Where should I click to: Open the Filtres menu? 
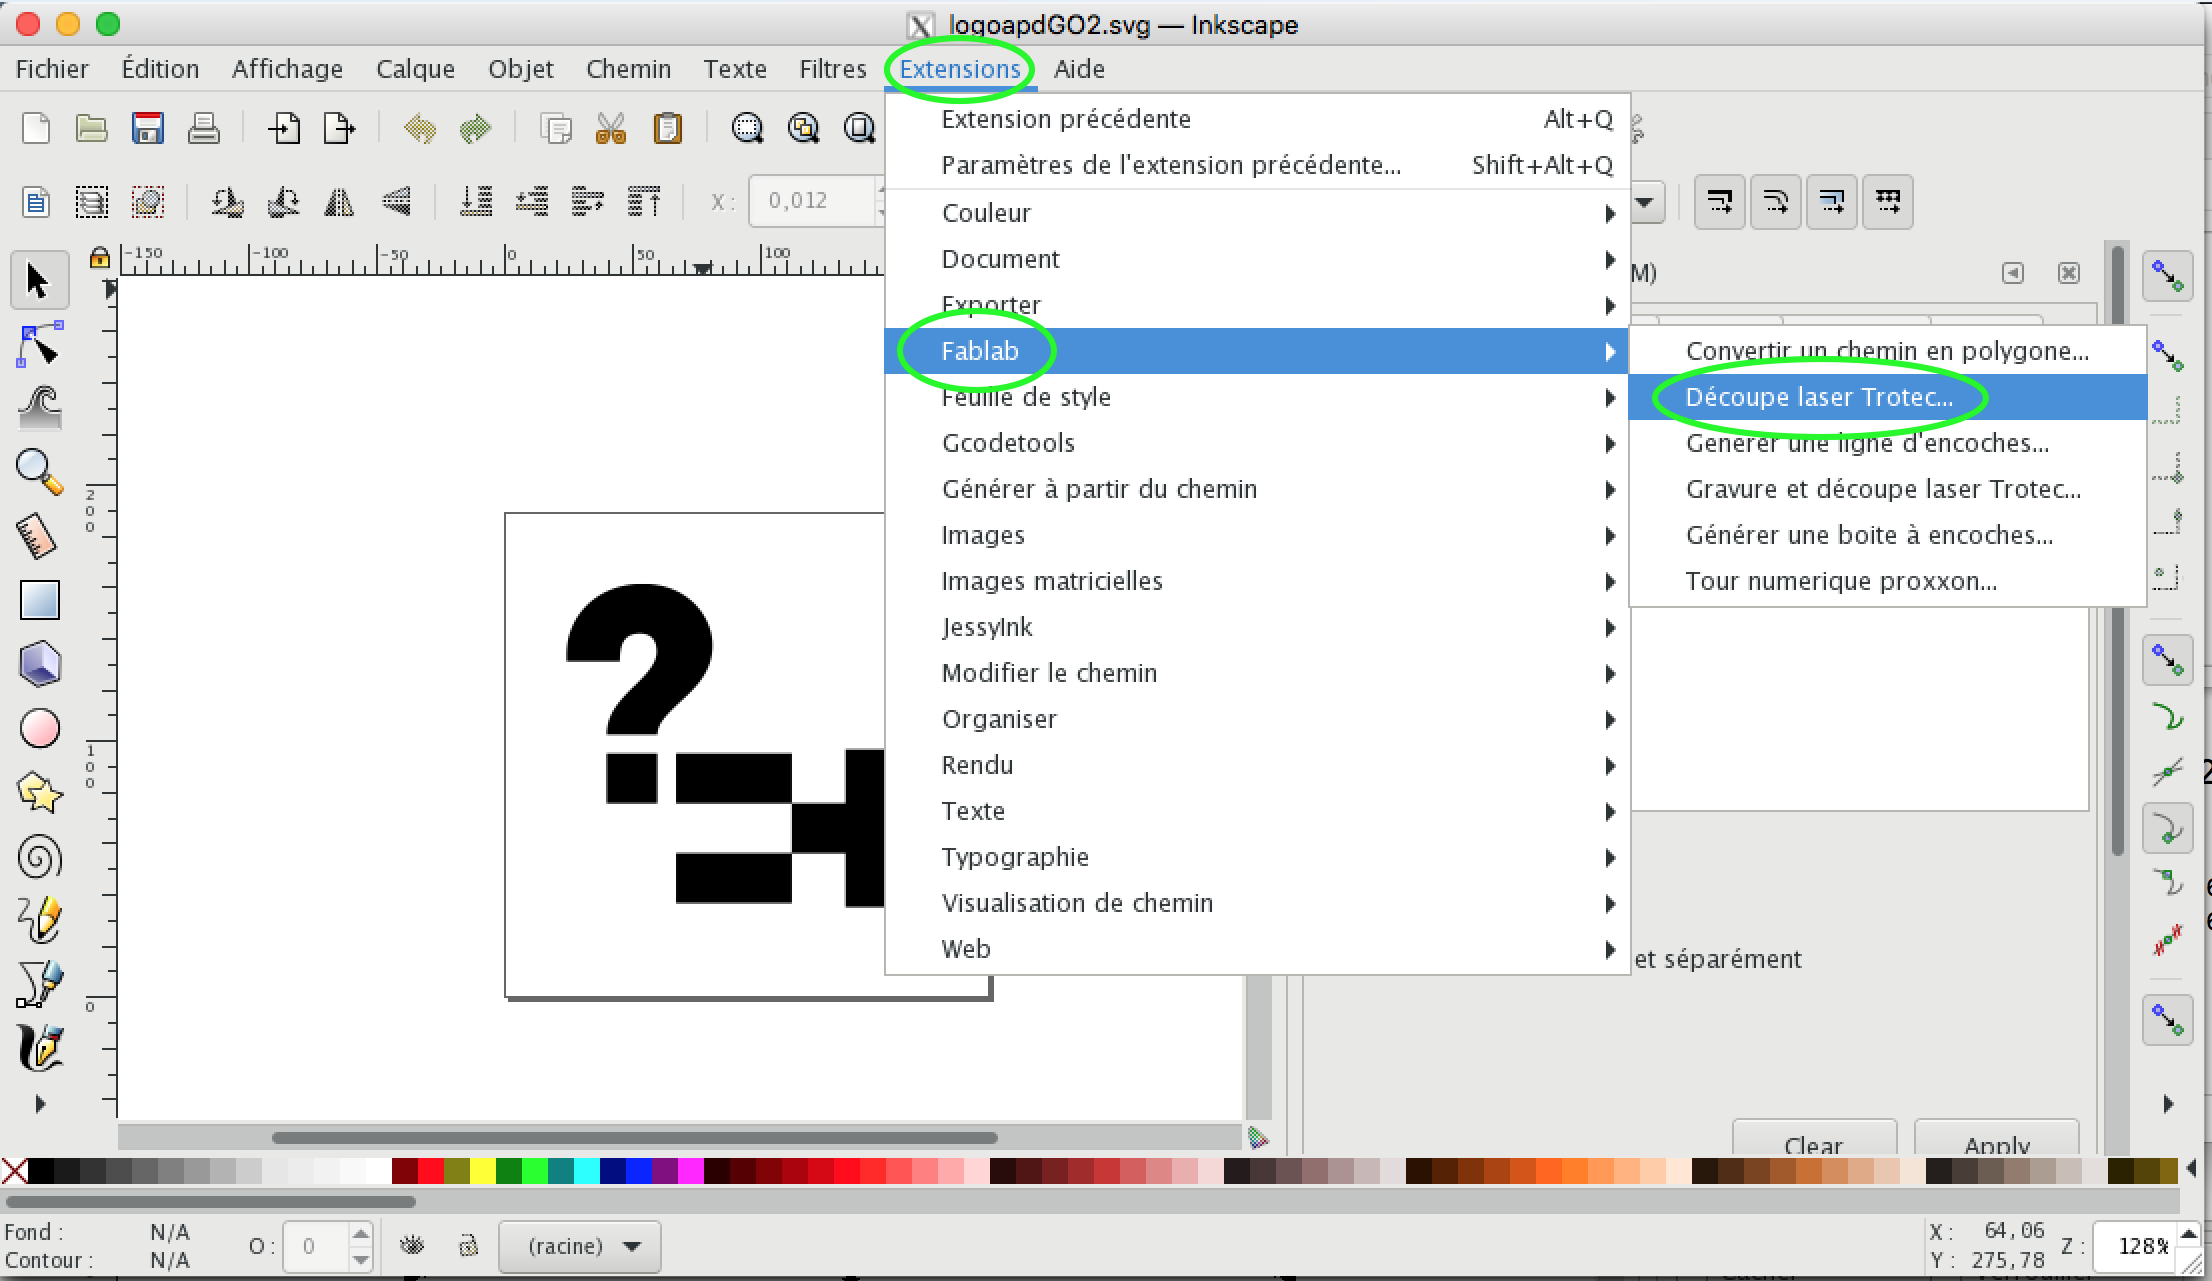point(832,69)
